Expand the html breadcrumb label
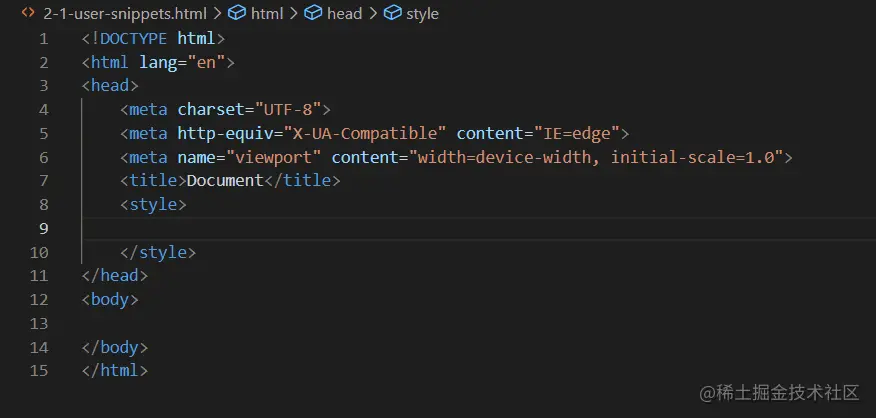 tap(267, 14)
